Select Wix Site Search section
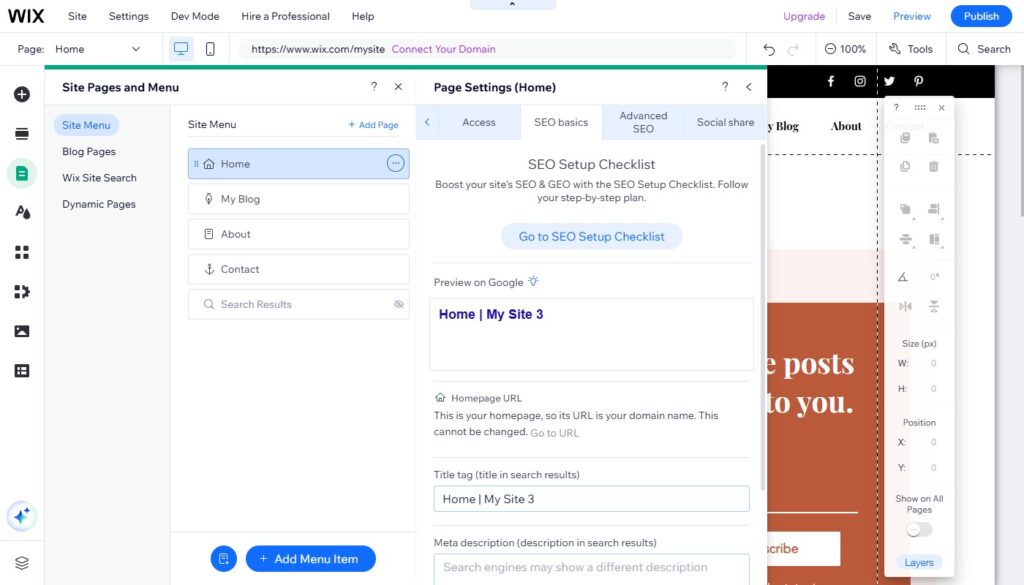Image resolution: width=1024 pixels, height=585 pixels. 99,178
